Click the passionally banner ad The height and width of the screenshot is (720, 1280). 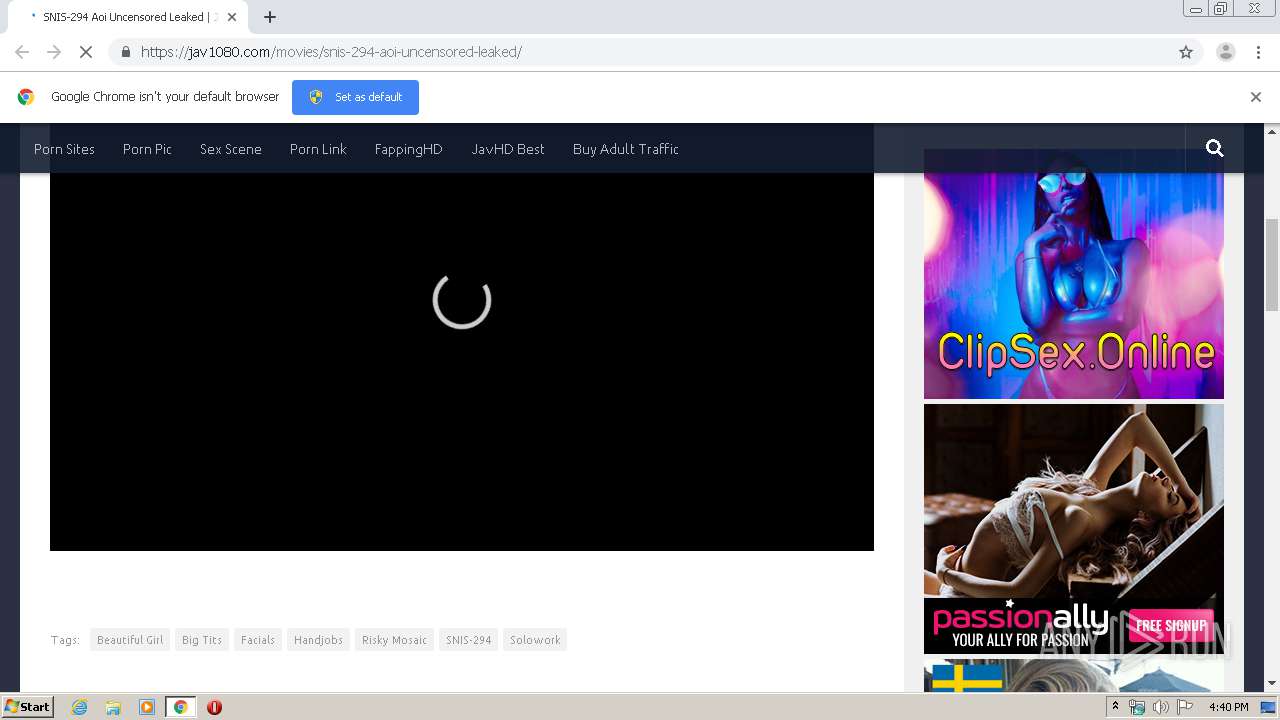(x=1074, y=529)
